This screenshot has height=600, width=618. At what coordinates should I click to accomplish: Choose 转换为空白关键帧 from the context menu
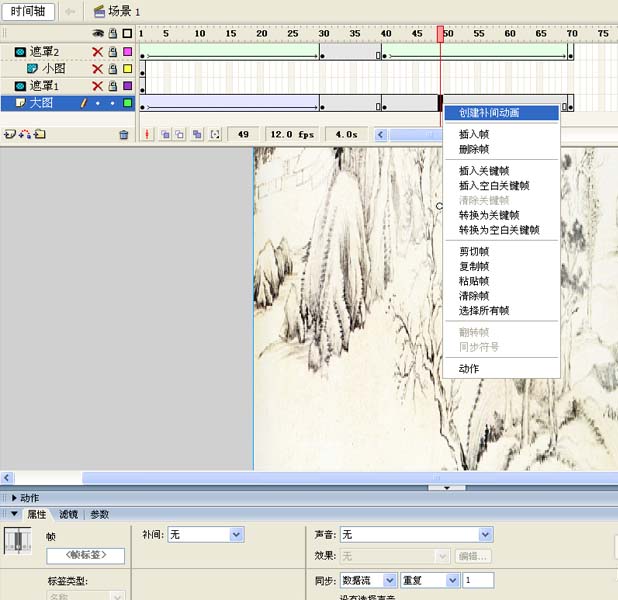501,230
